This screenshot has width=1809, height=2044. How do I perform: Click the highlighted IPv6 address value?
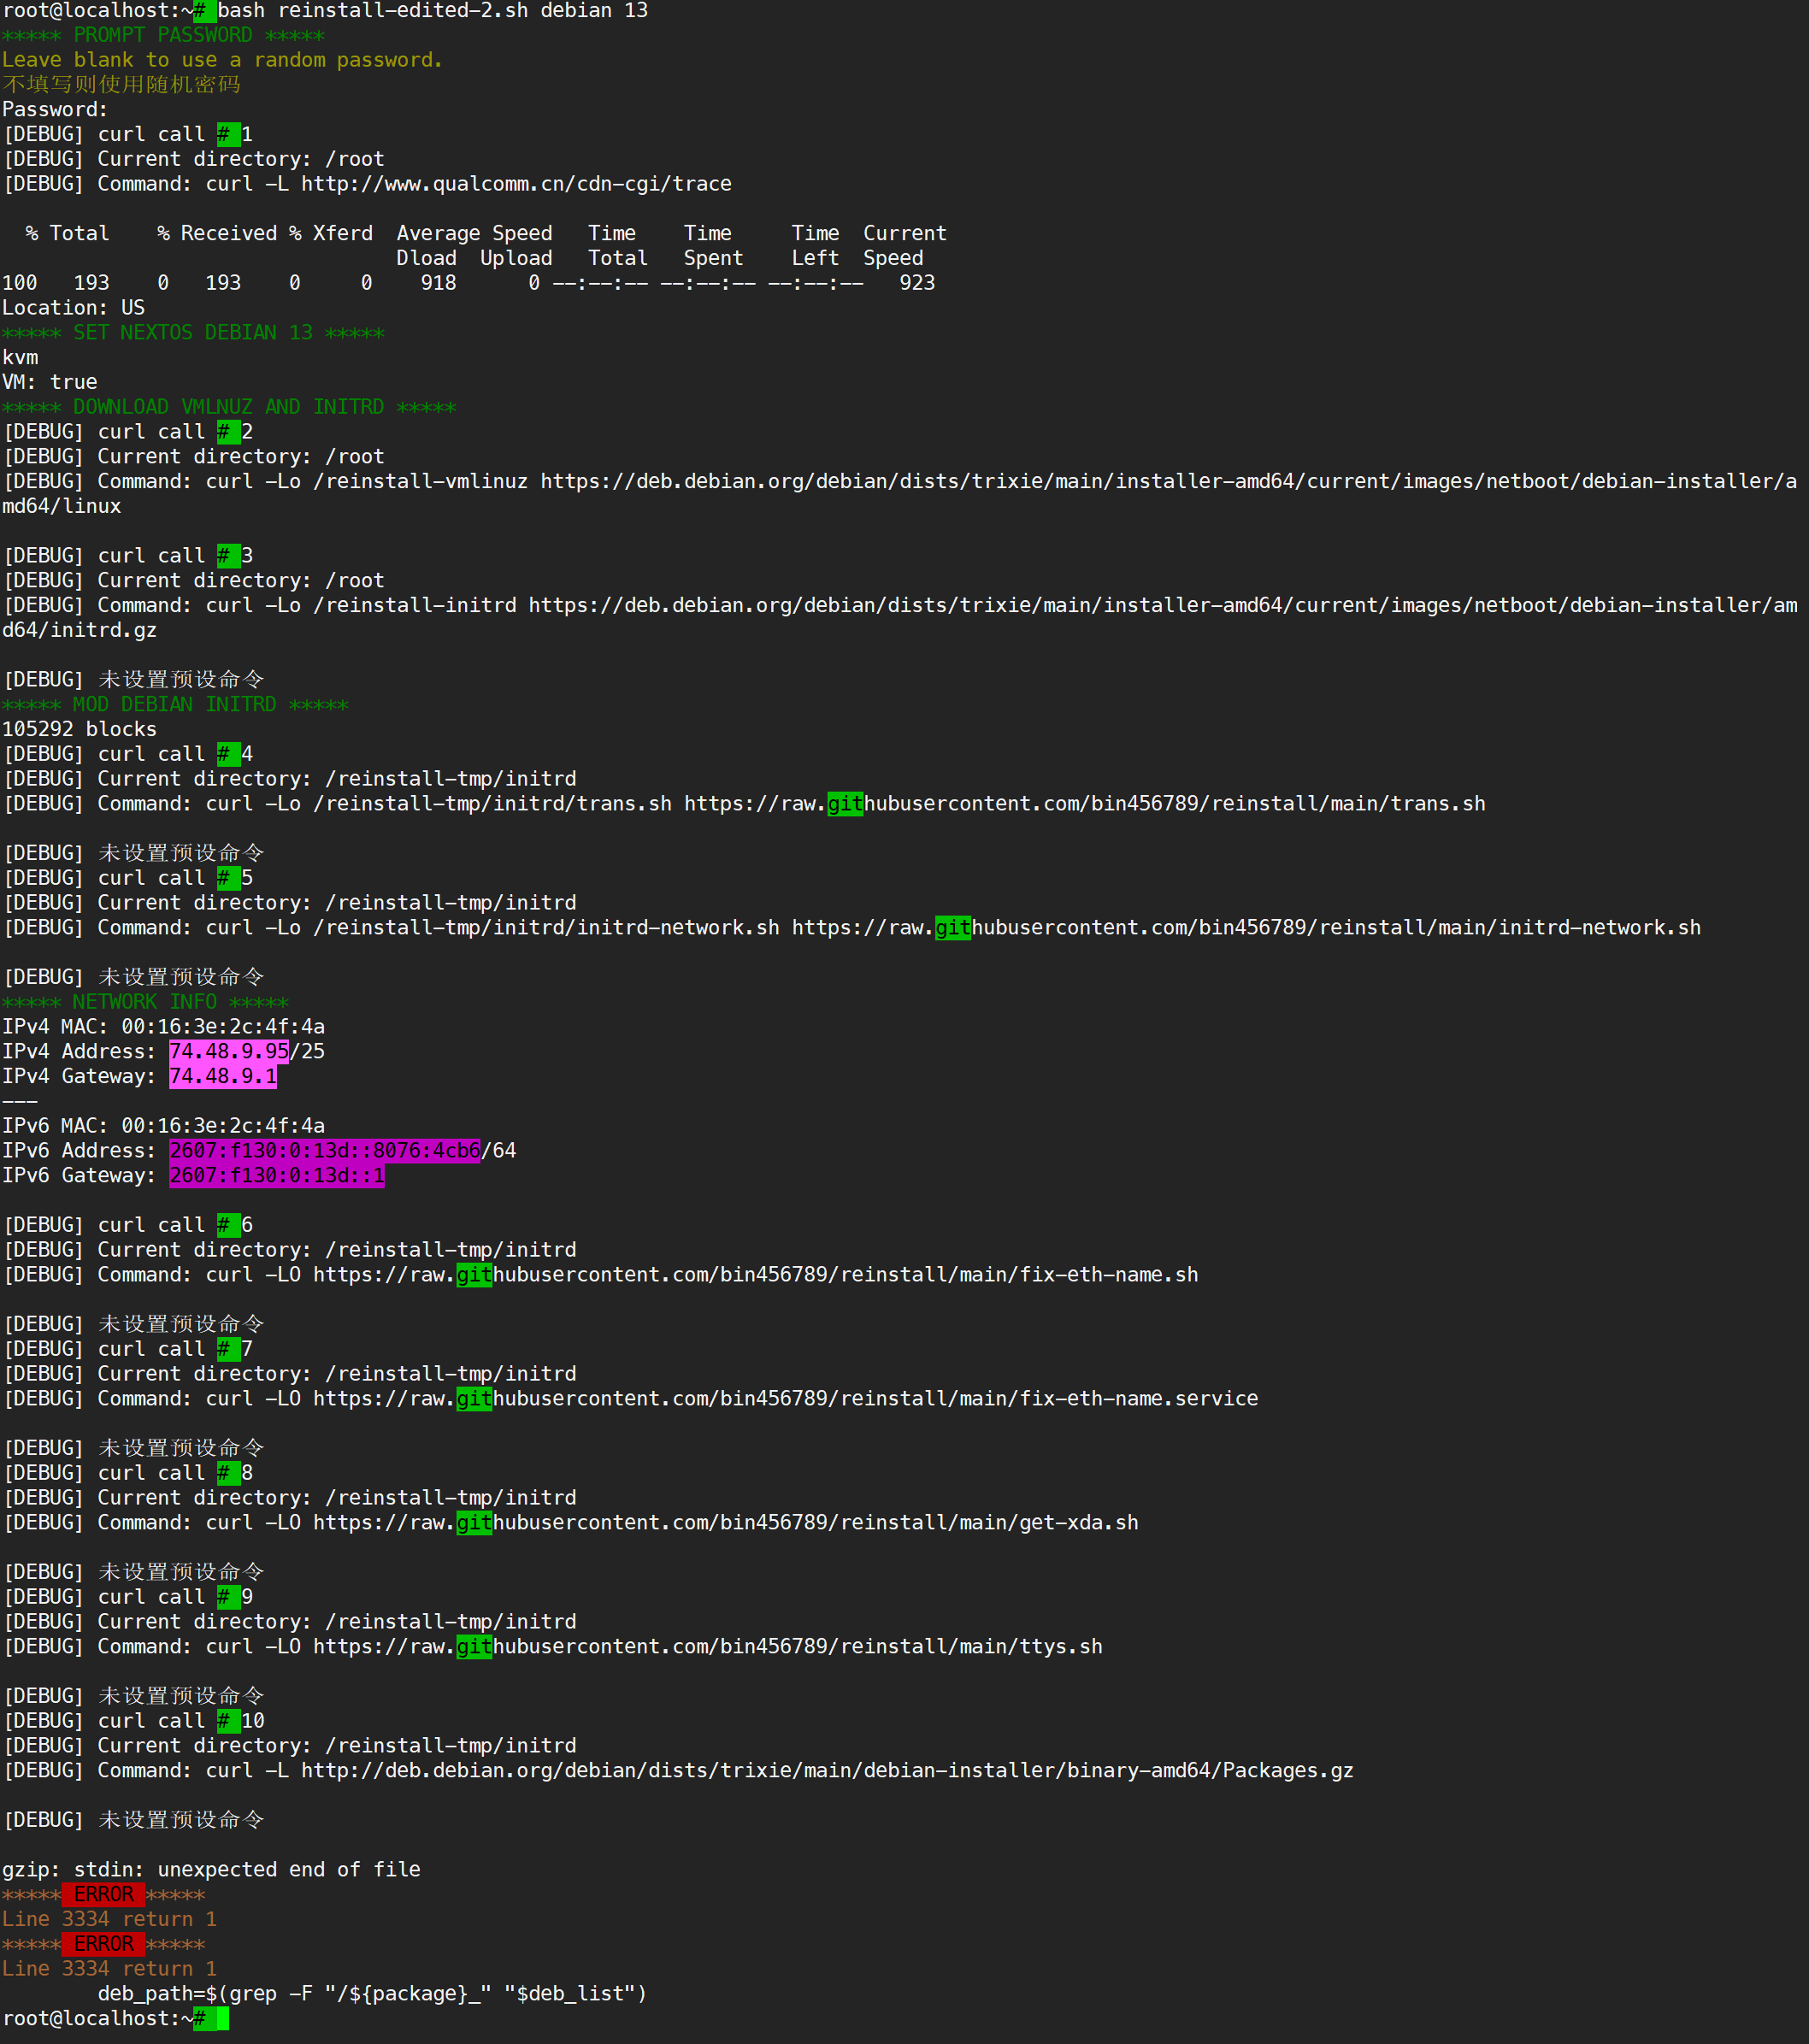coord(324,1151)
